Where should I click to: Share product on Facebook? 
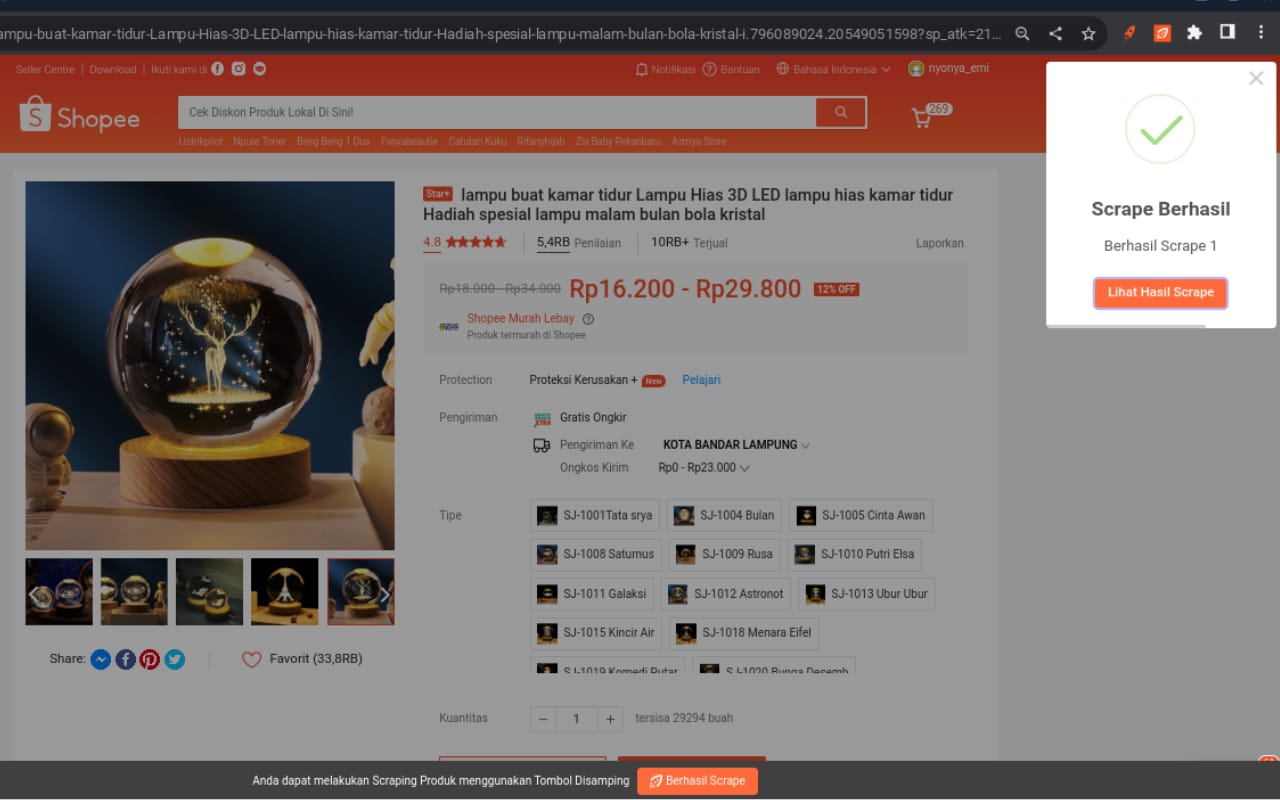(125, 659)
